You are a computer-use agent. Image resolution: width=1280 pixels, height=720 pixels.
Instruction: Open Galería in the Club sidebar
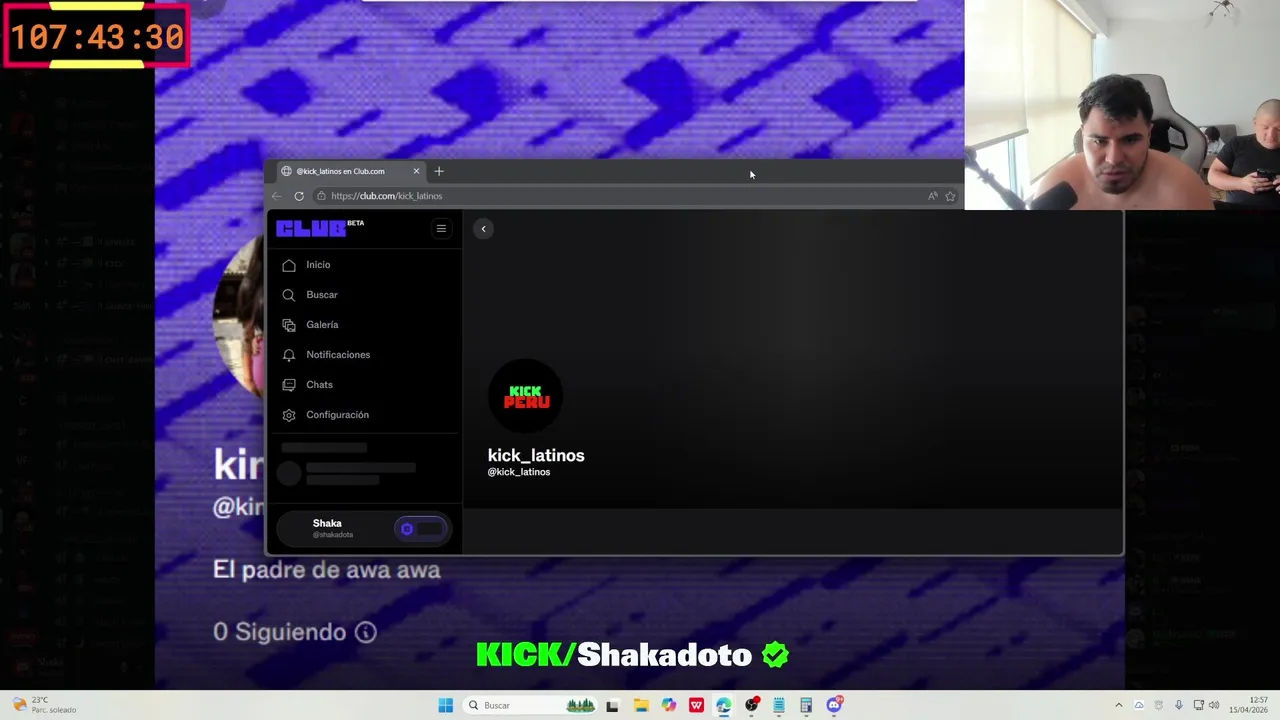pyautogui.click(x=322, y=325)
